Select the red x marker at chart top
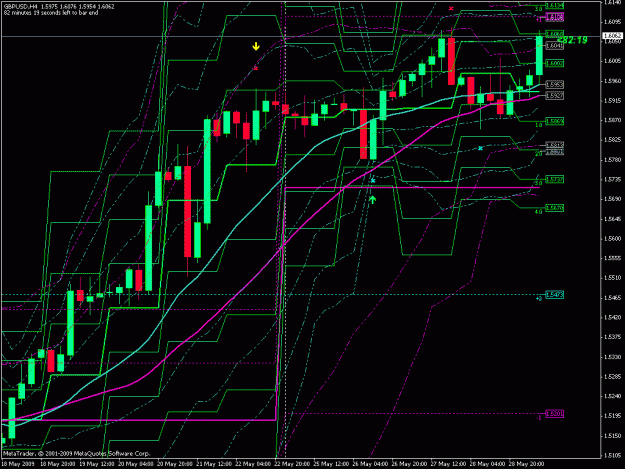The width and height of the screenshot is (625, 469). [x=451, y=8]
